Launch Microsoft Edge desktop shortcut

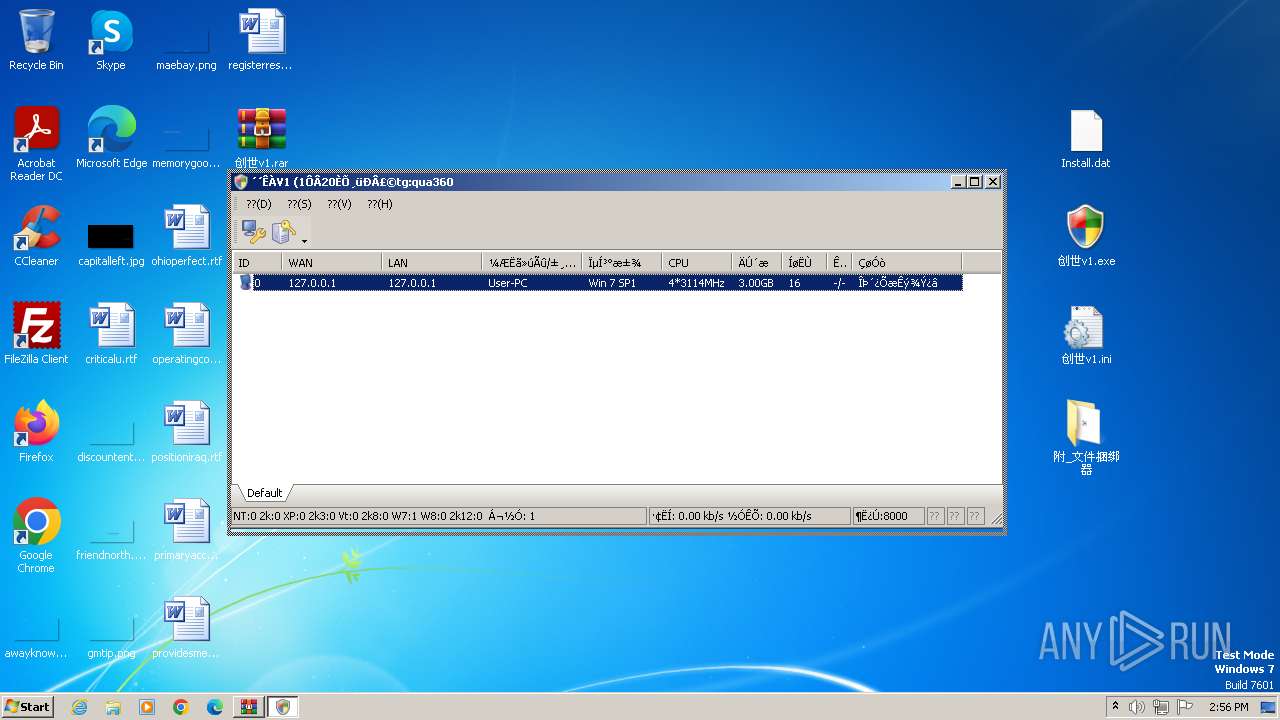pyautogui.click(x=111, y=138)
